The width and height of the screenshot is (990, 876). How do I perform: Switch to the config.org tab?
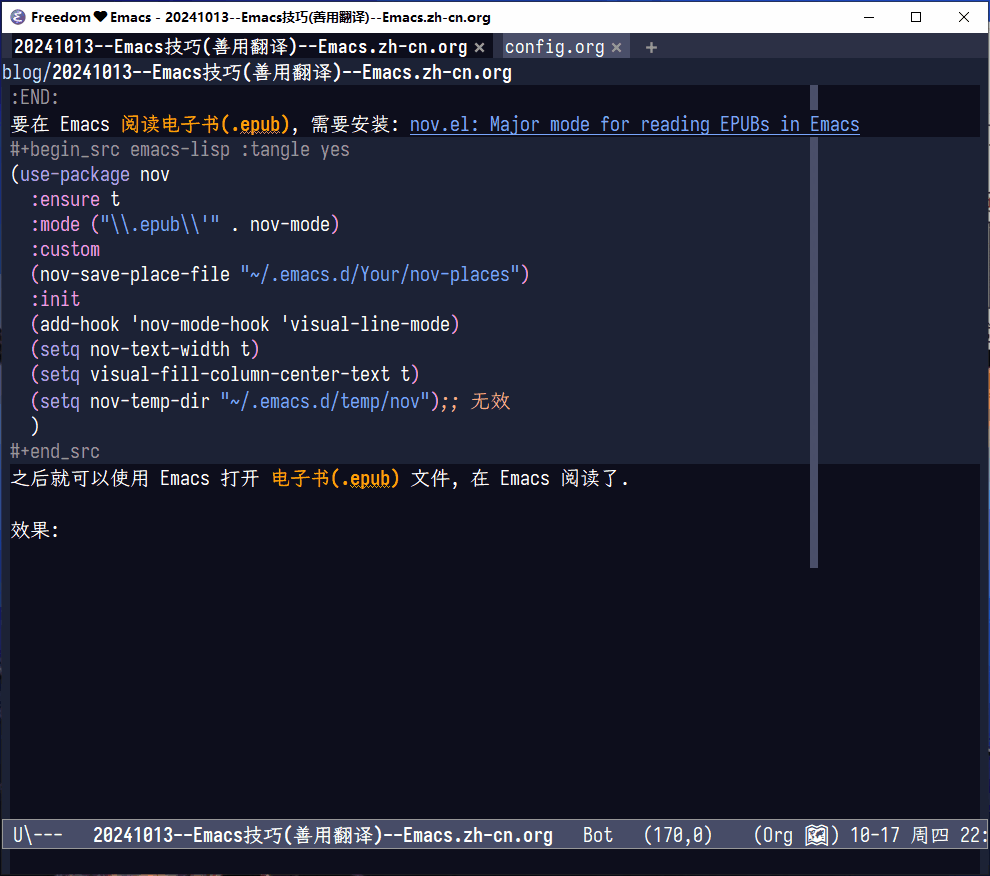[x=554, y=47]
